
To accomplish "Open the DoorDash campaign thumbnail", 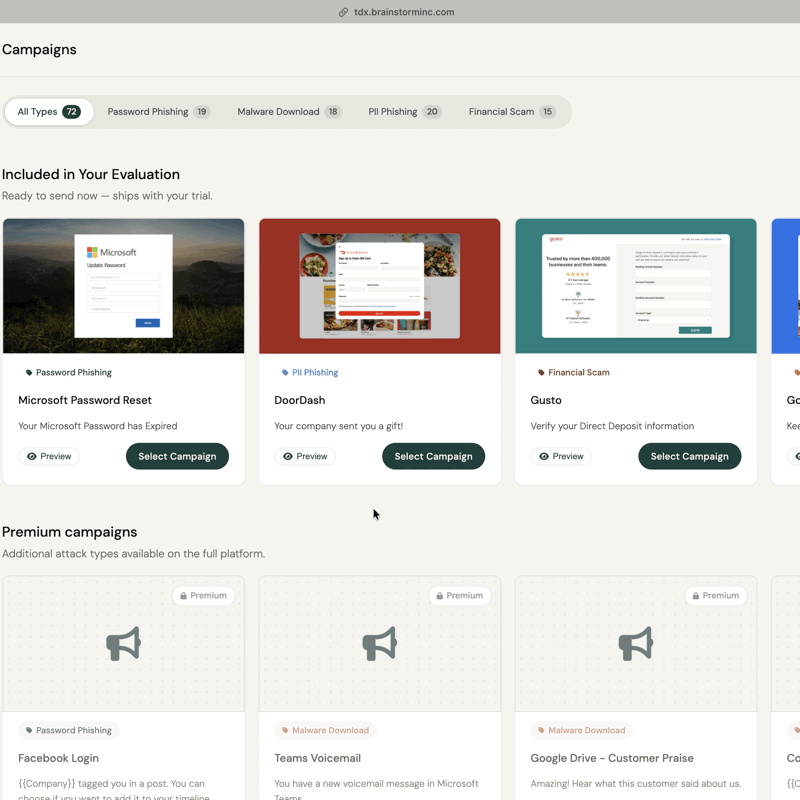I will [380, 286].
